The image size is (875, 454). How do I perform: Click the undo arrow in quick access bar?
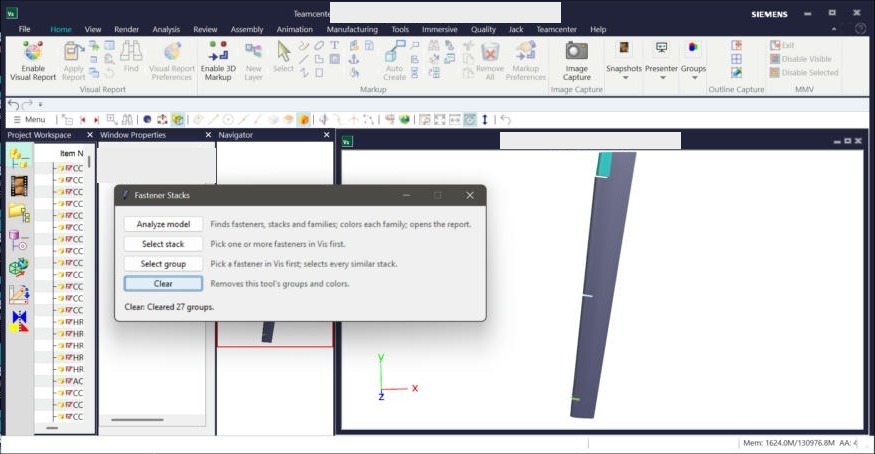click(13, 104)
